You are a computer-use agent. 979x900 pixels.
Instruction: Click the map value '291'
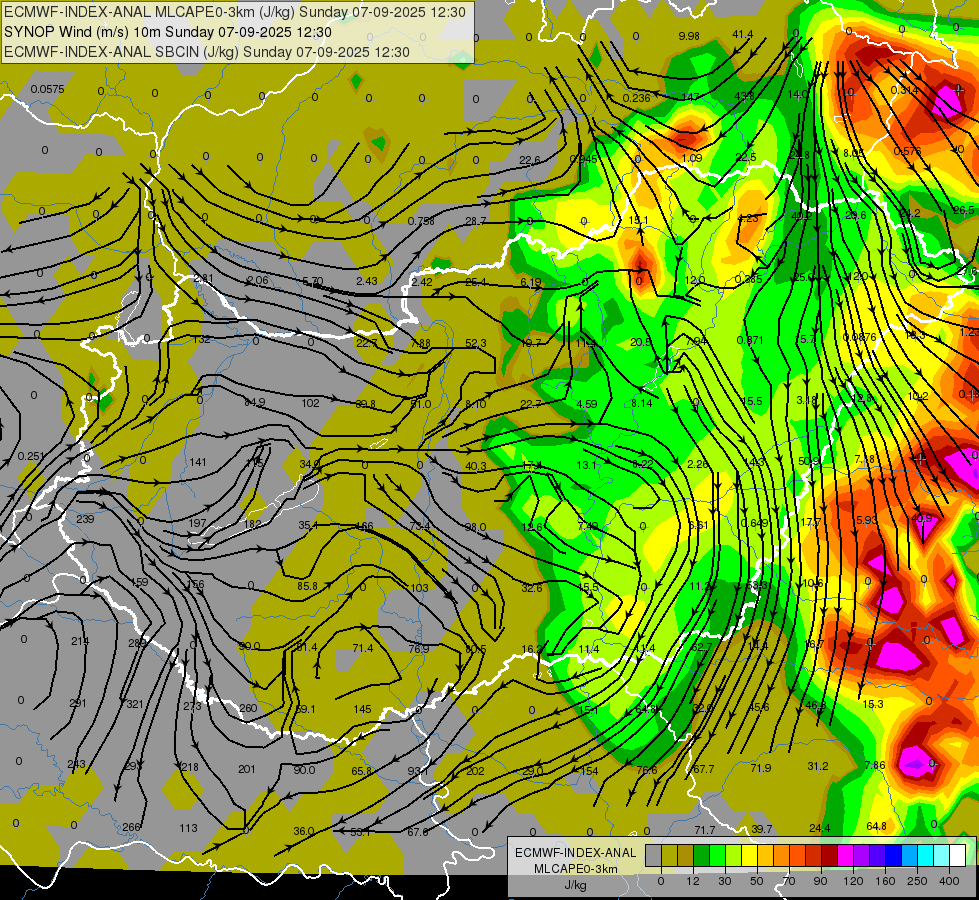(x=78, y=703)
